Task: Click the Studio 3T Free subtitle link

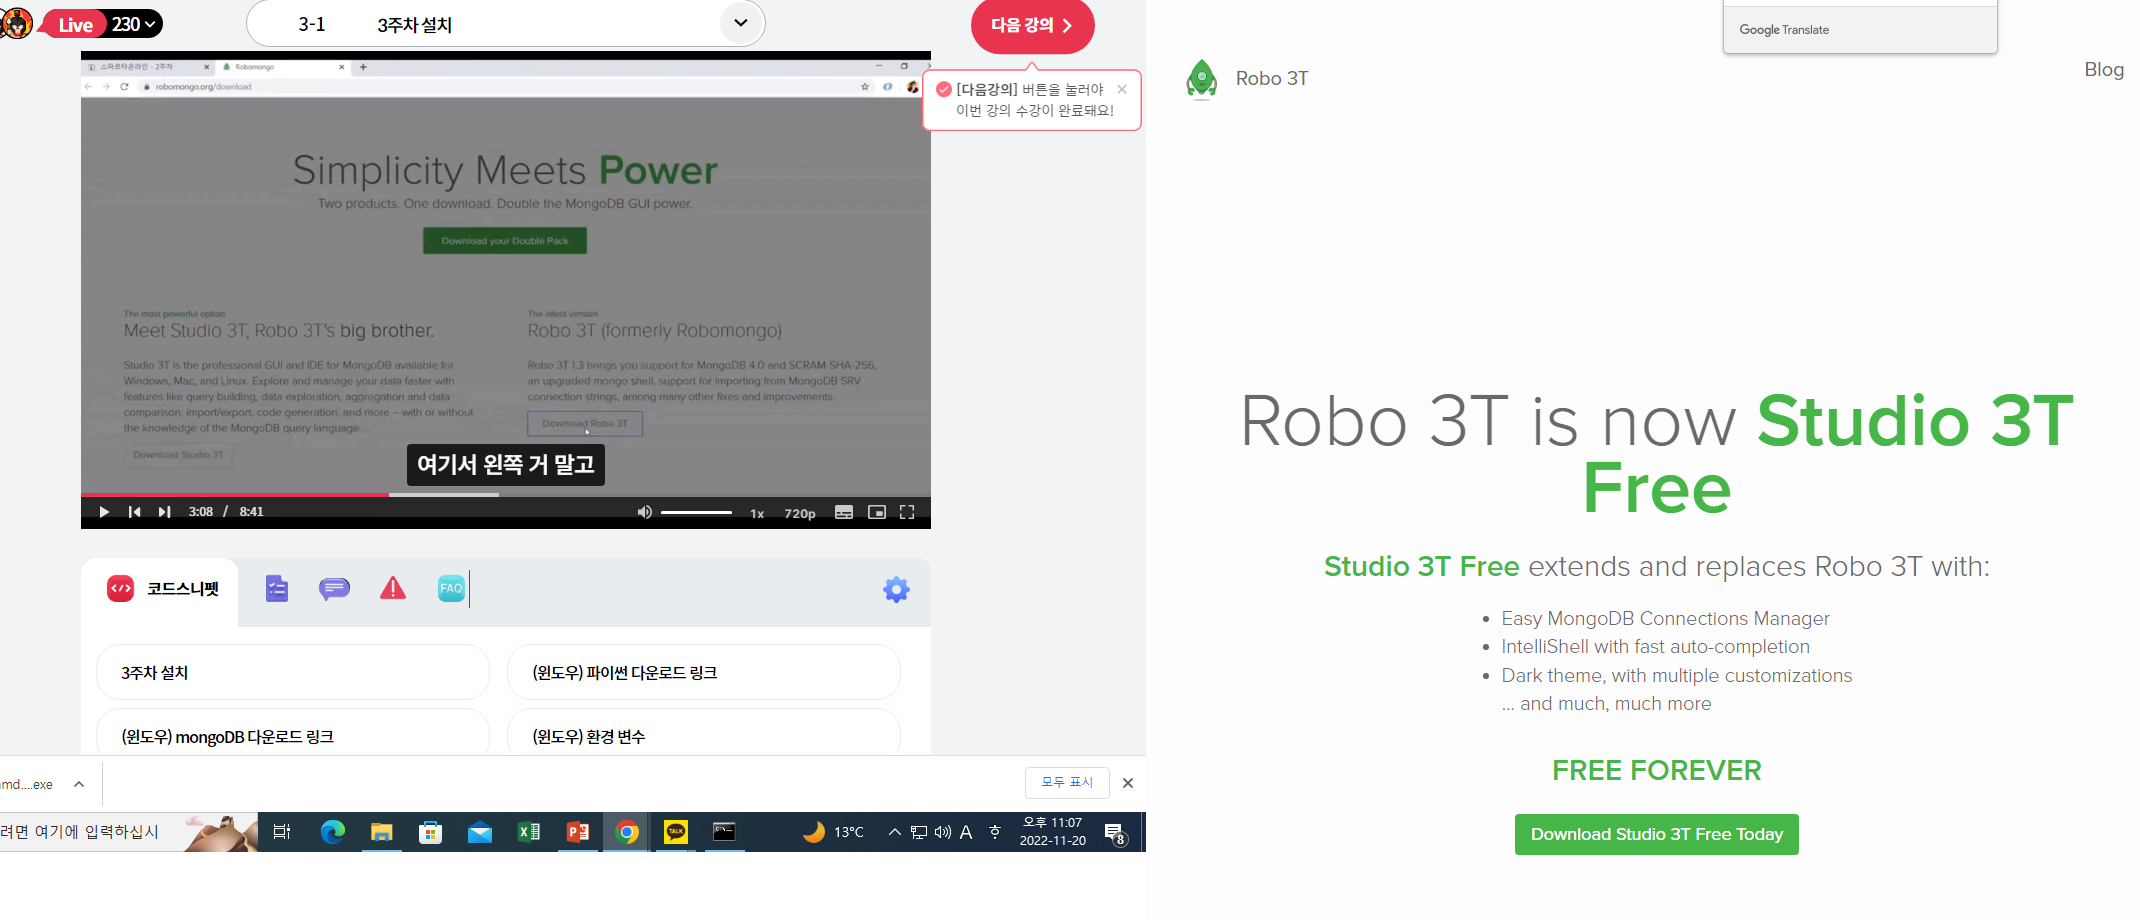Action: 1421,566
